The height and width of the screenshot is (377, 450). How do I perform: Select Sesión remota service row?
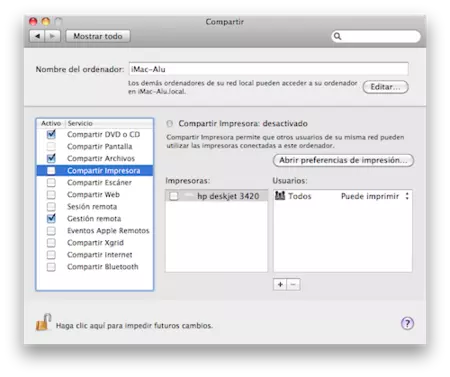click(x=95, y=206)
